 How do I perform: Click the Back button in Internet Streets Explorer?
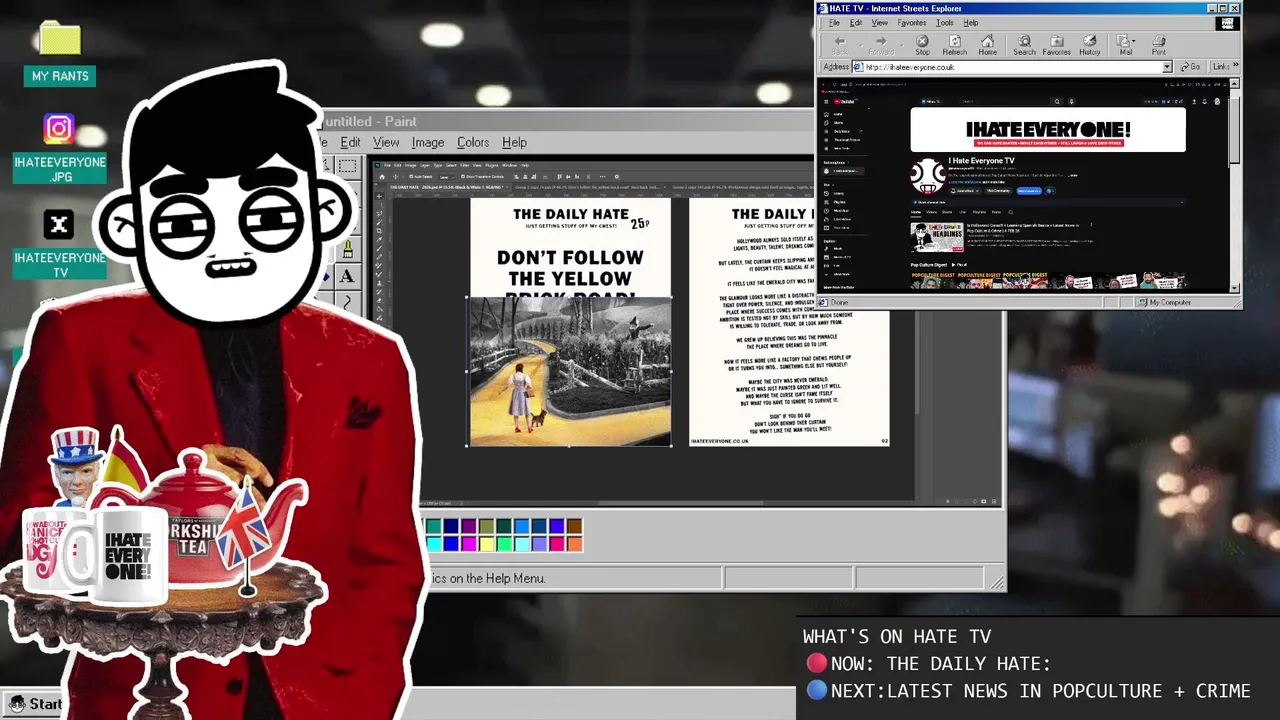click(840, 45)
